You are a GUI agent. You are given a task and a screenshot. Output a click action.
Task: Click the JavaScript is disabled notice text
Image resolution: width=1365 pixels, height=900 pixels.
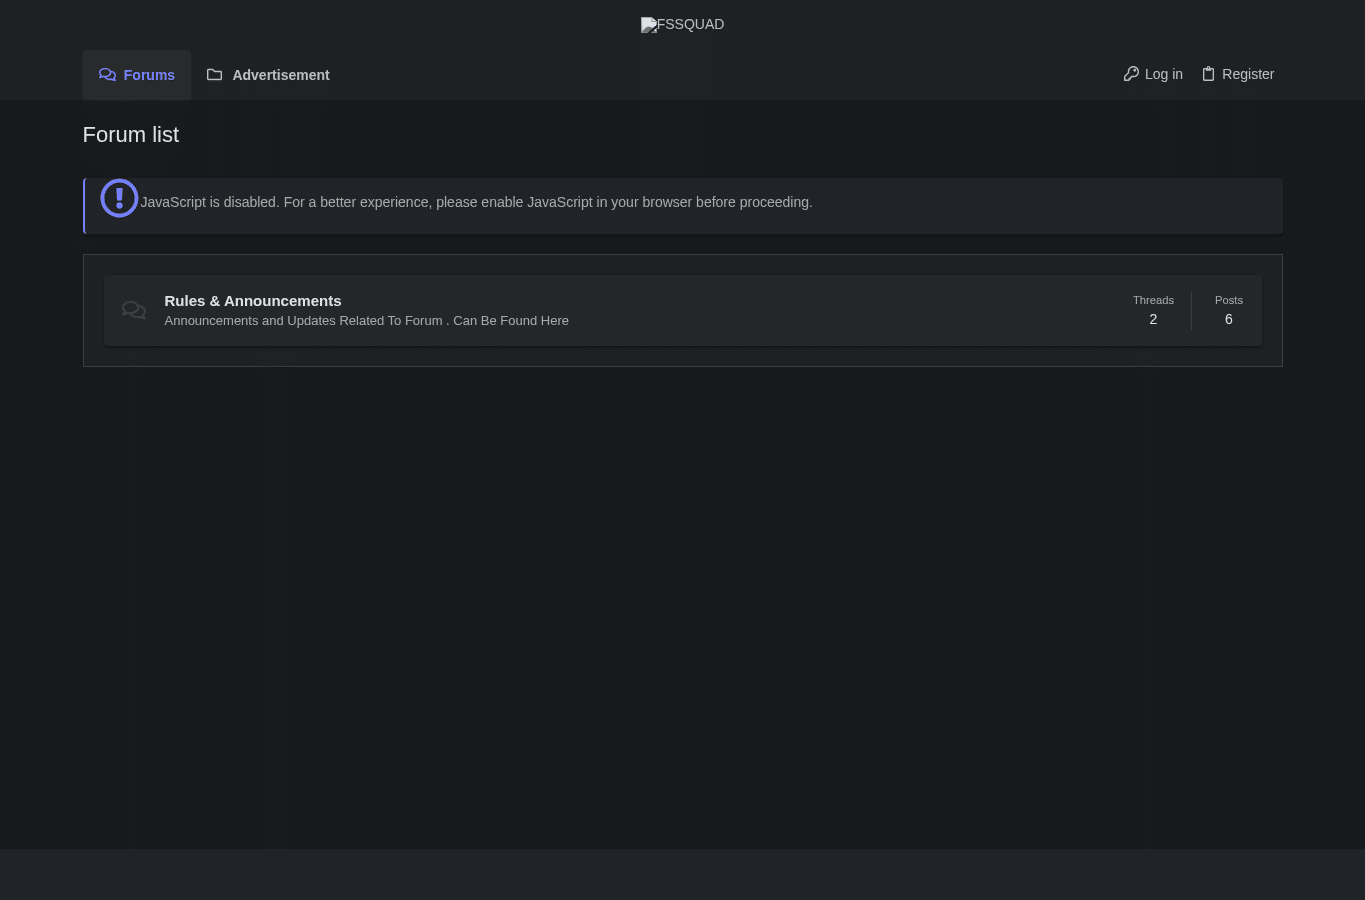pyautogui.click(x=476, y=202)
